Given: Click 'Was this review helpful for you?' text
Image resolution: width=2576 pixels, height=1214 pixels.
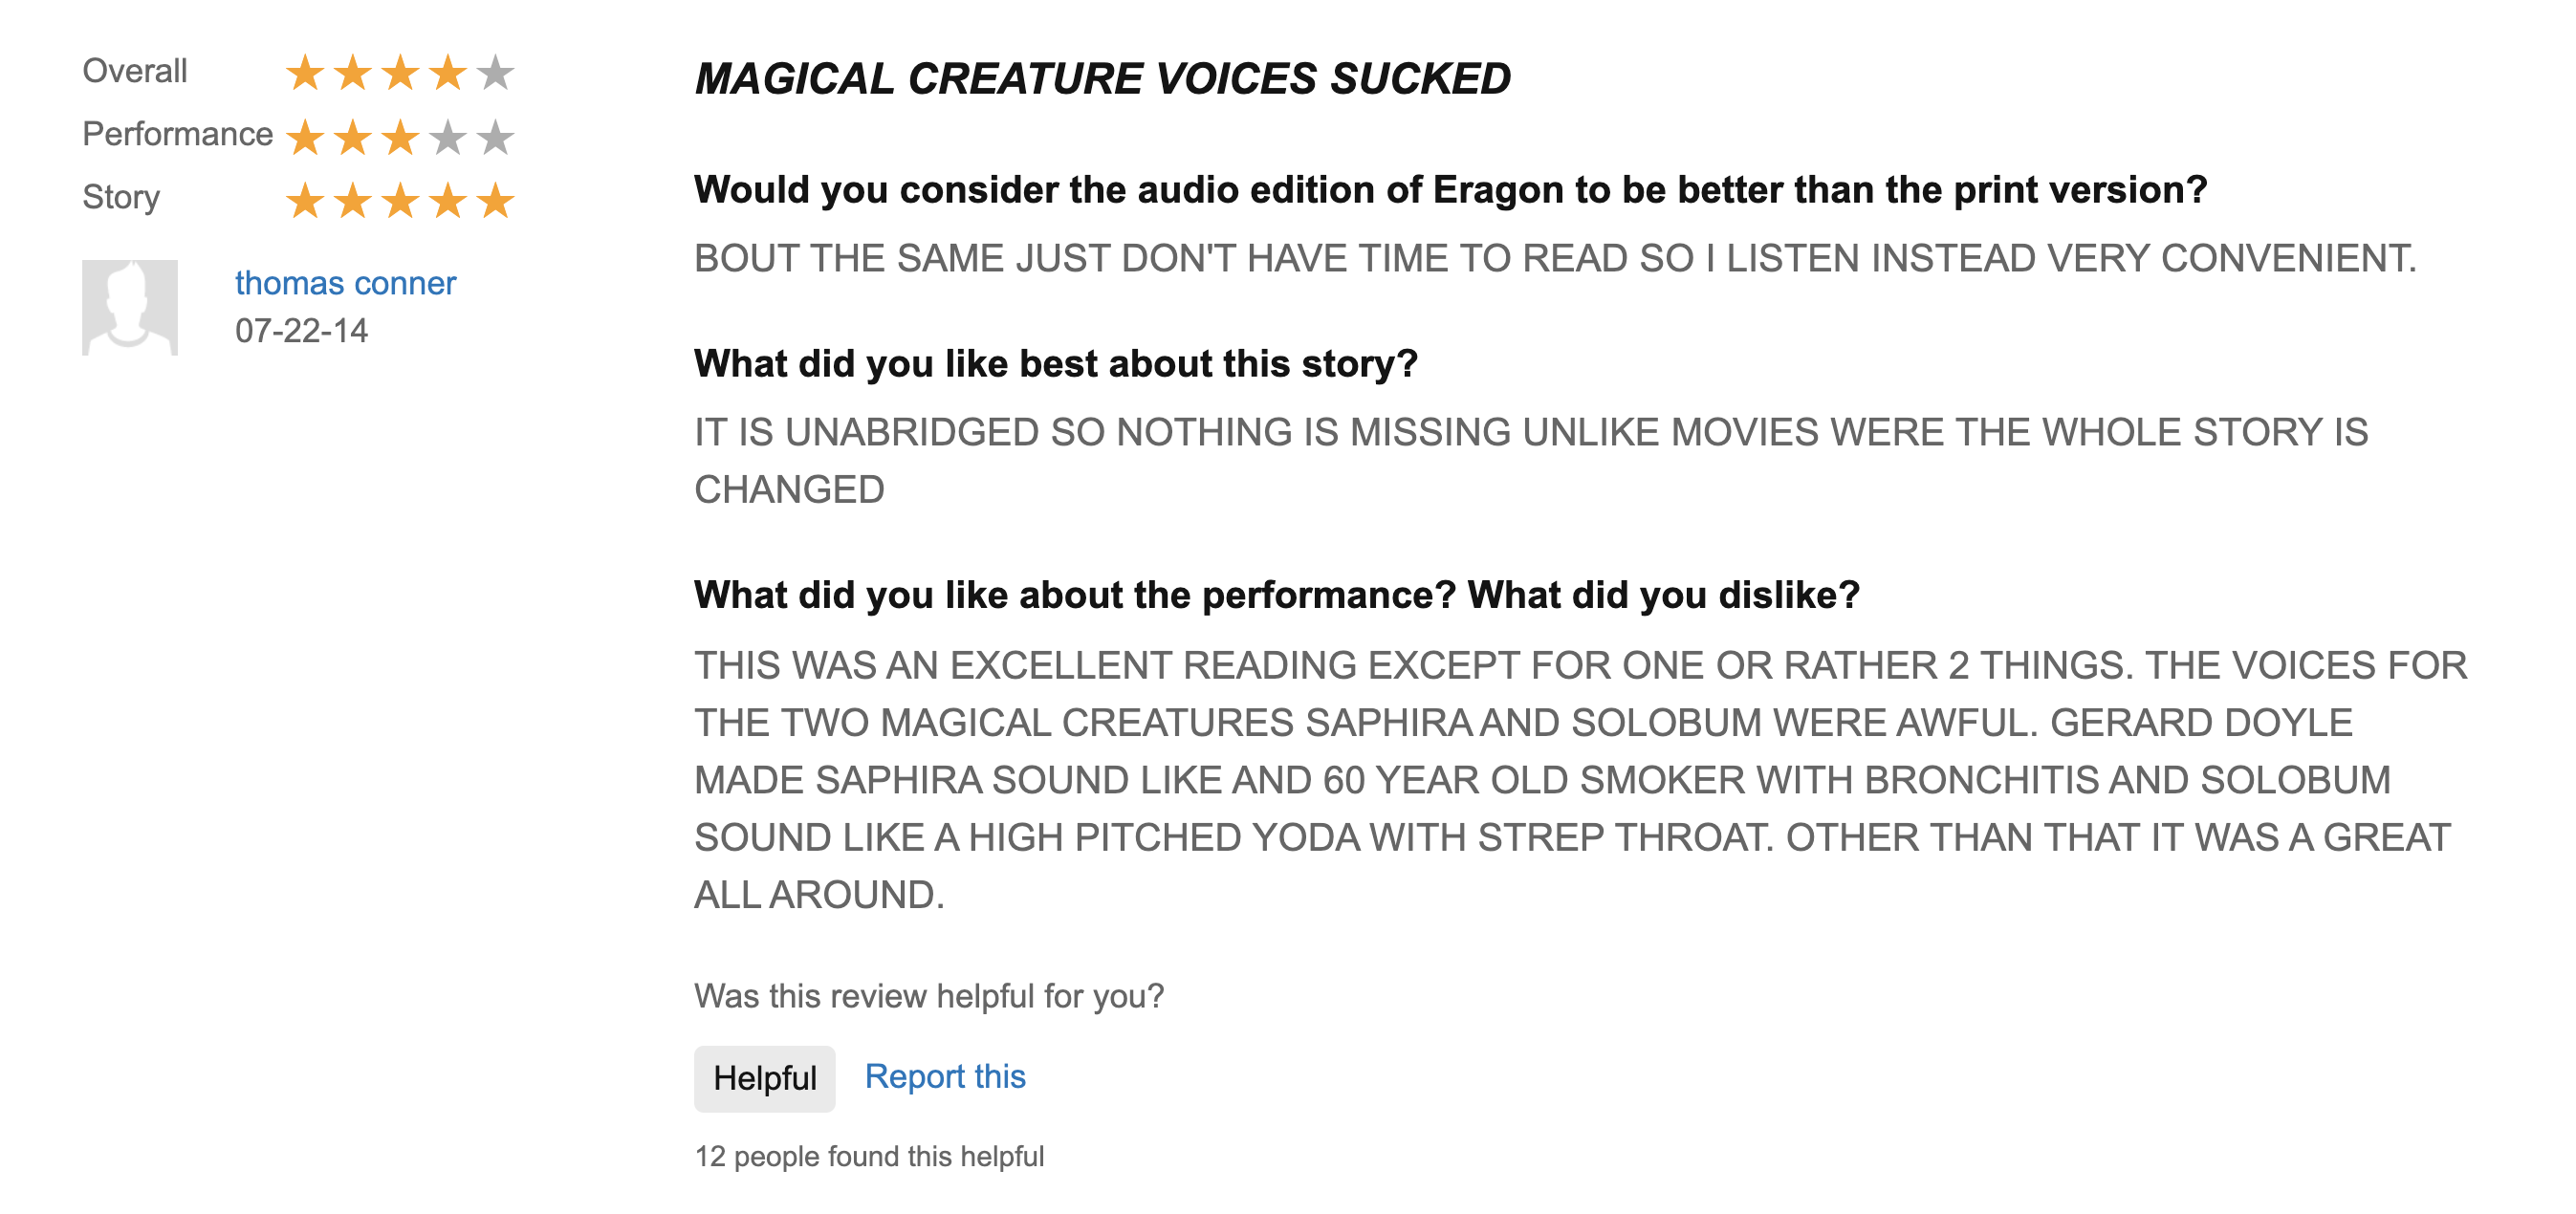Looking at the screenshot, I should [929, 996].
